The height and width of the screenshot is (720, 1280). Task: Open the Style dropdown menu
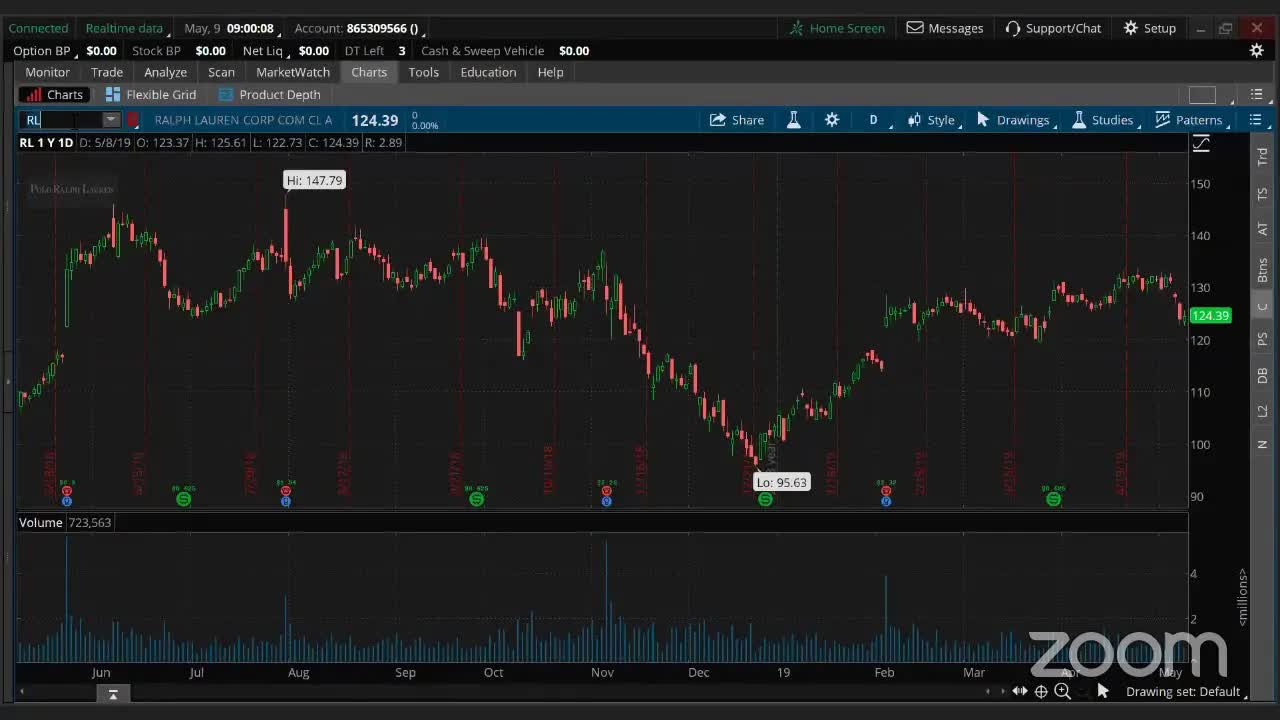(932, 120)
